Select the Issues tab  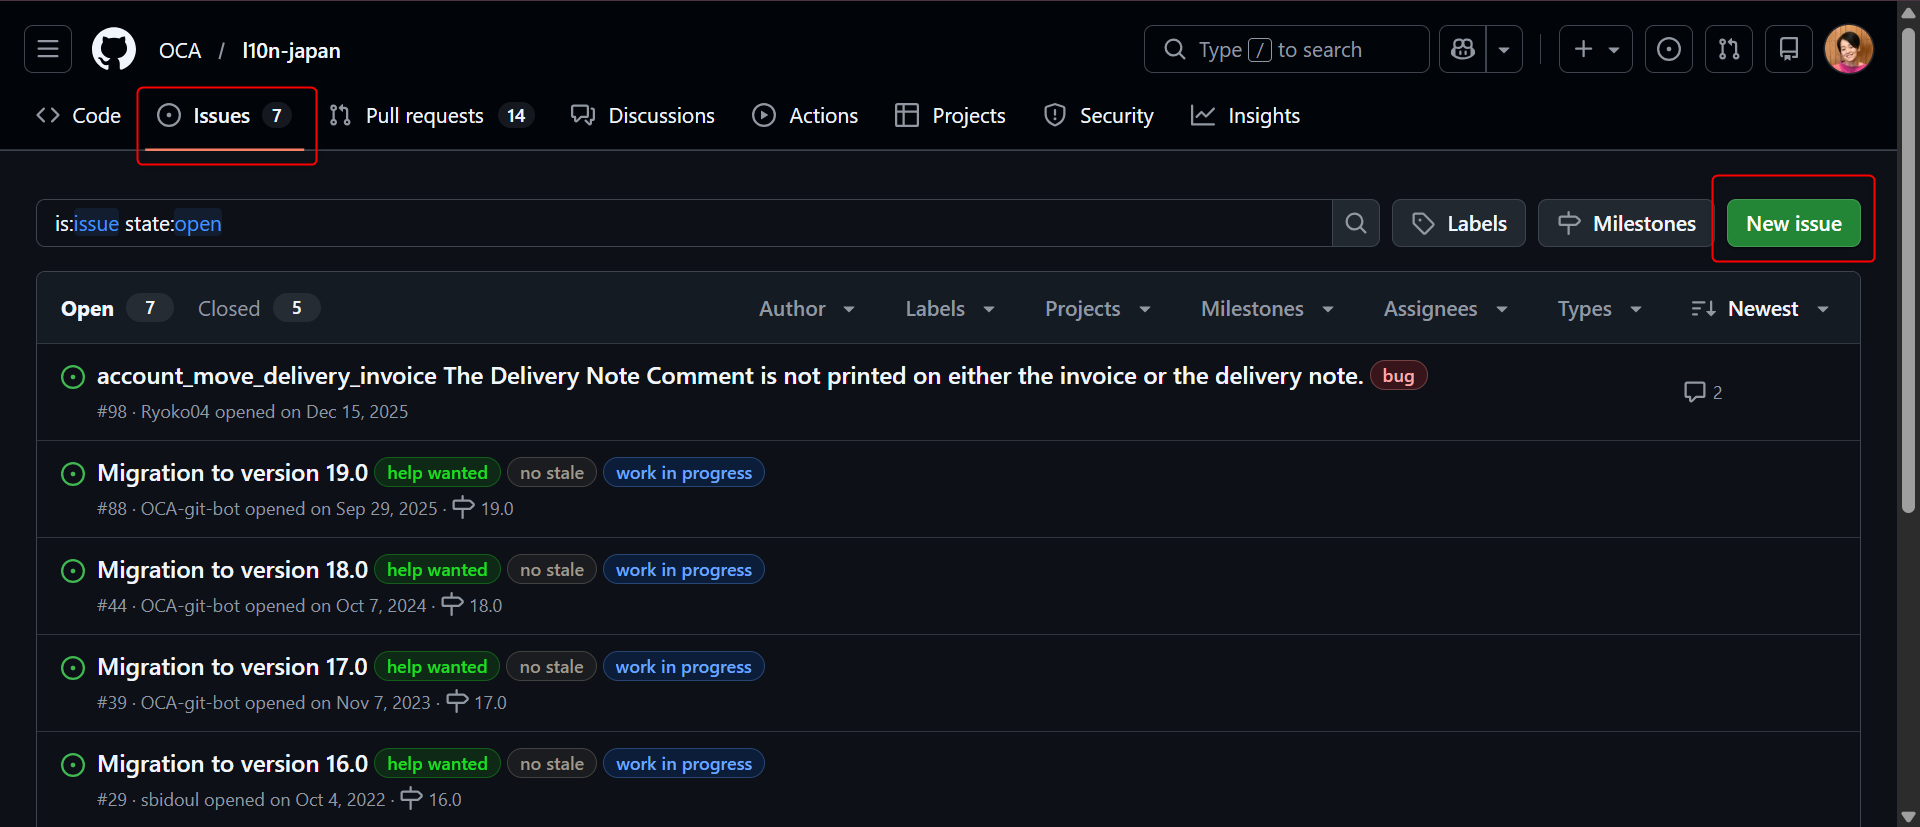pos(225,116)
